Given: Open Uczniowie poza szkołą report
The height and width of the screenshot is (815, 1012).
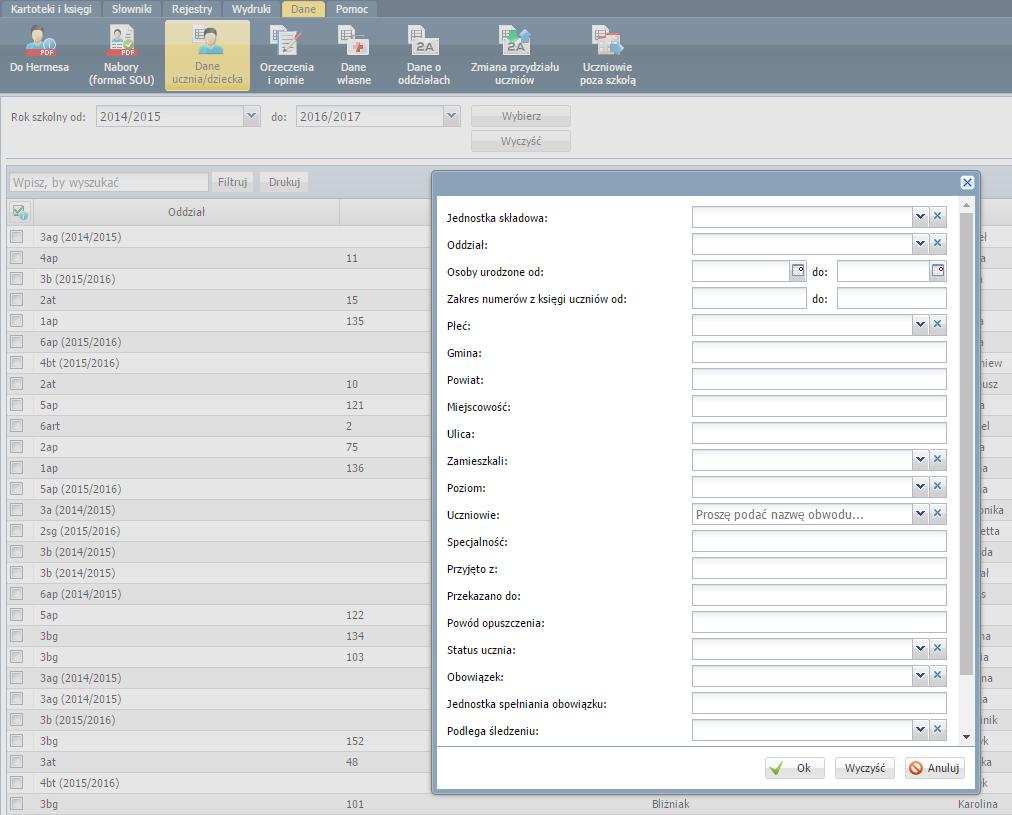Looking at the screenshot, I should (607, 55).
